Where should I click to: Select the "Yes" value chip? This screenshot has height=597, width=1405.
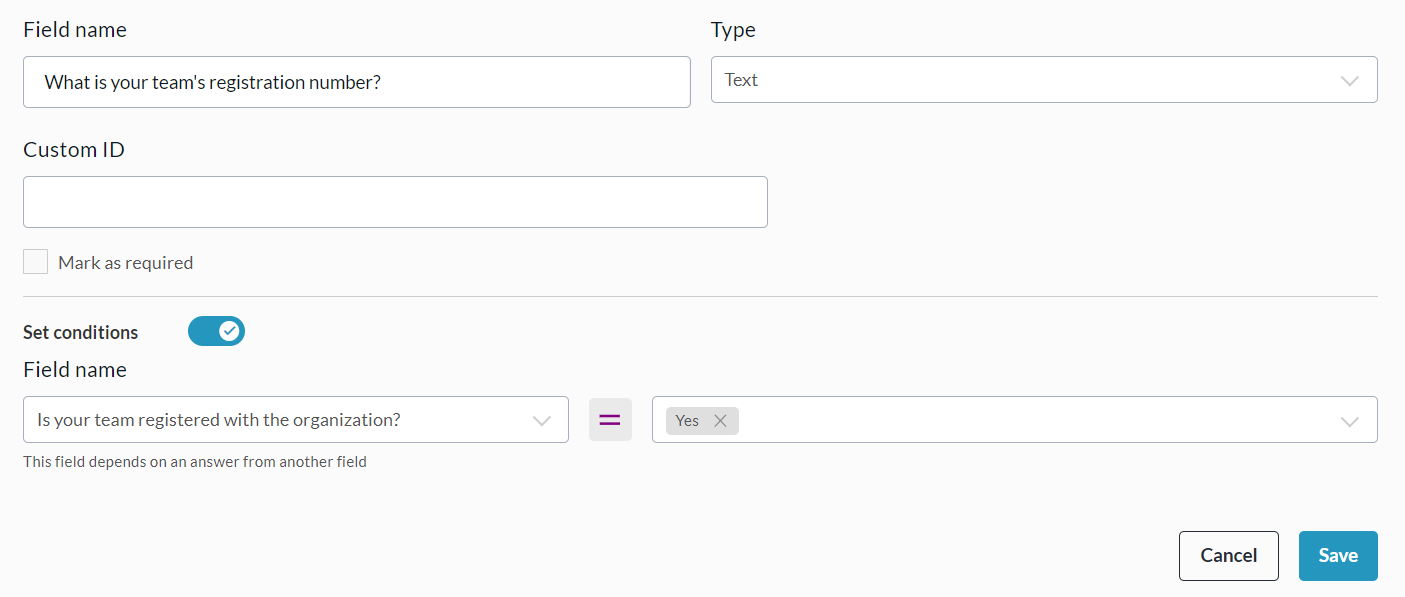pos(687,421)
